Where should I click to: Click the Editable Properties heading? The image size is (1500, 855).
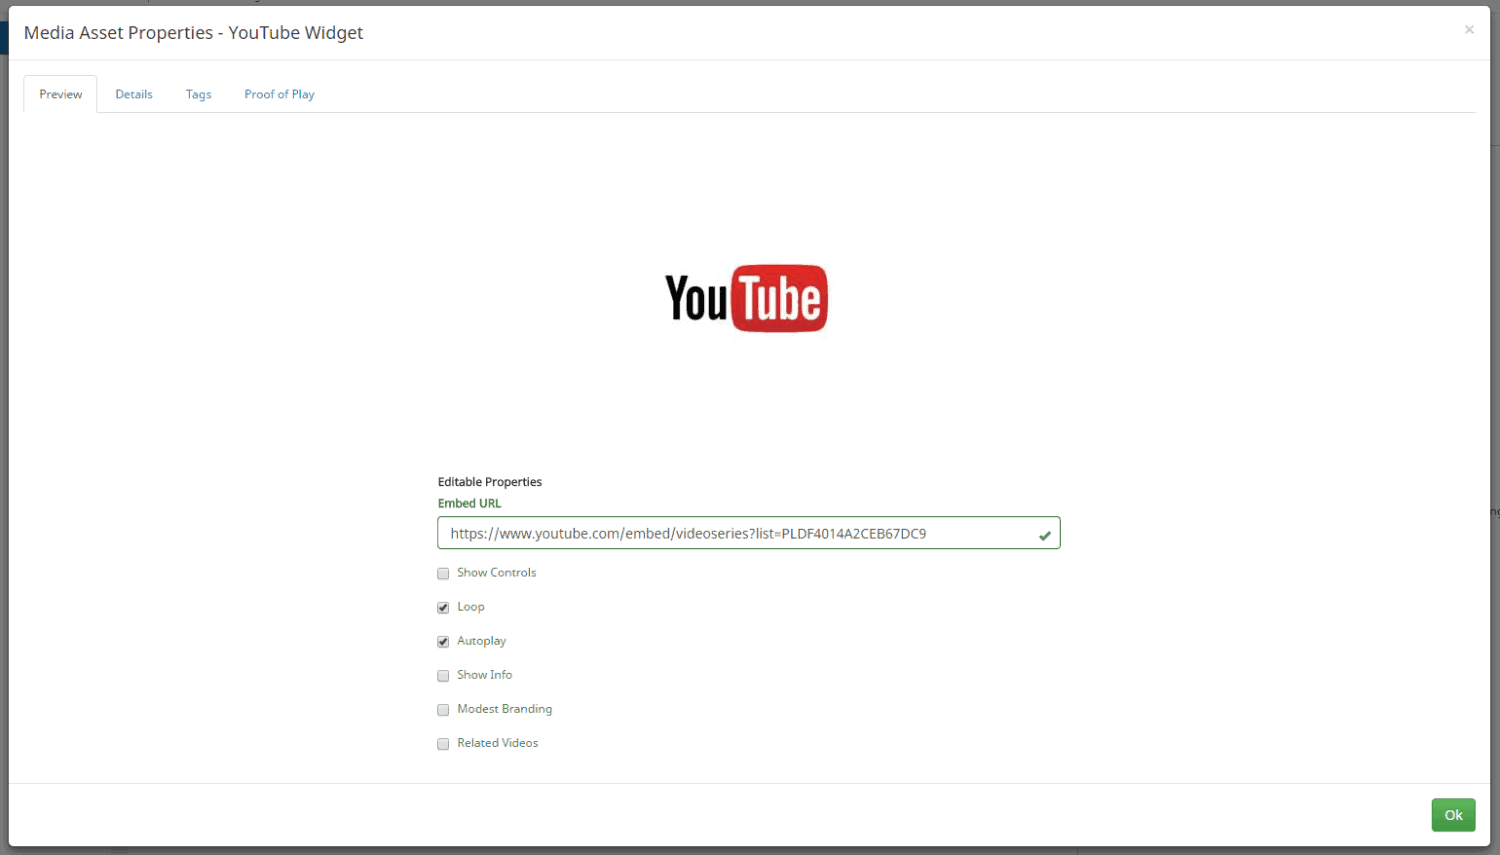[489, 481]
